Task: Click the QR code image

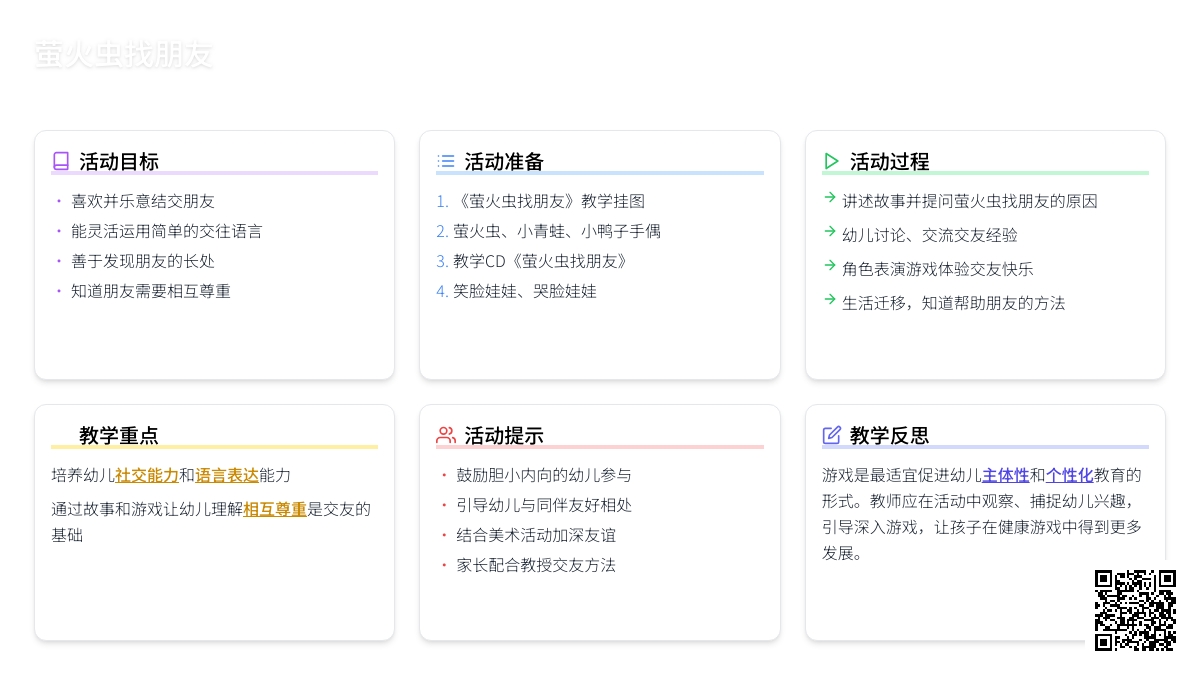Action: tap(1135, 610)
